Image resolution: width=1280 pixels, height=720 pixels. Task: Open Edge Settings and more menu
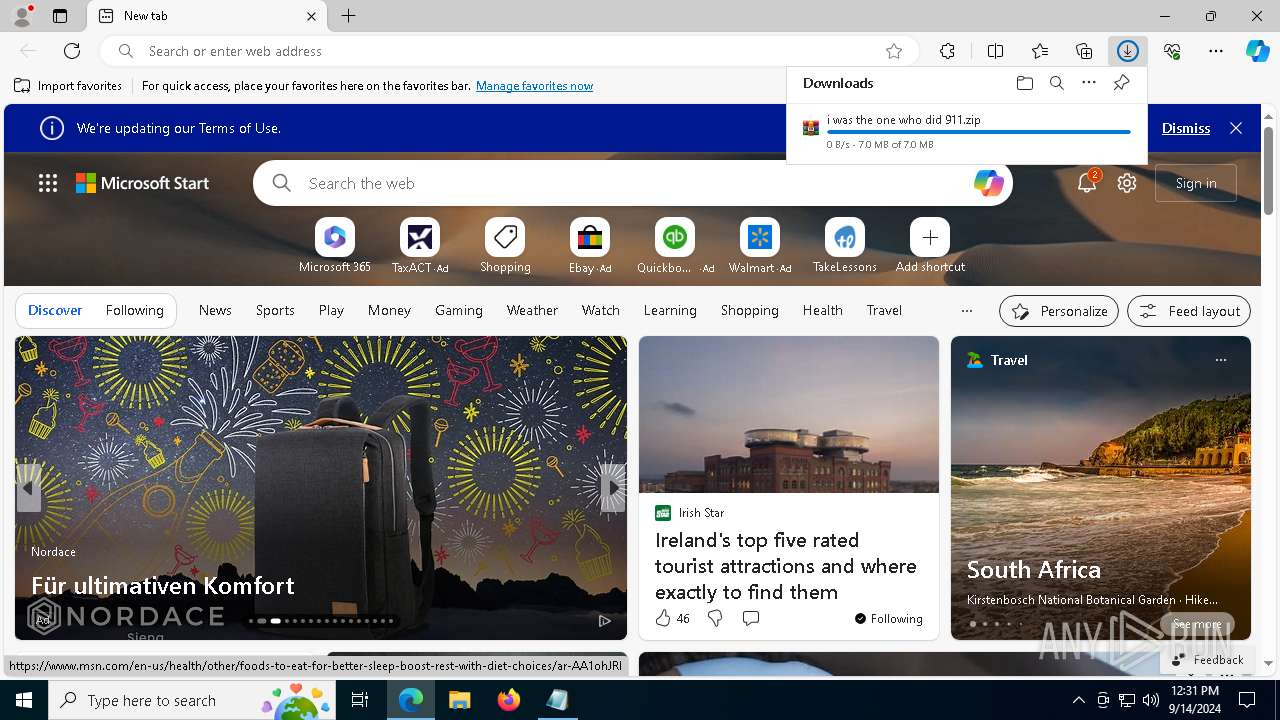(1216, 51)
